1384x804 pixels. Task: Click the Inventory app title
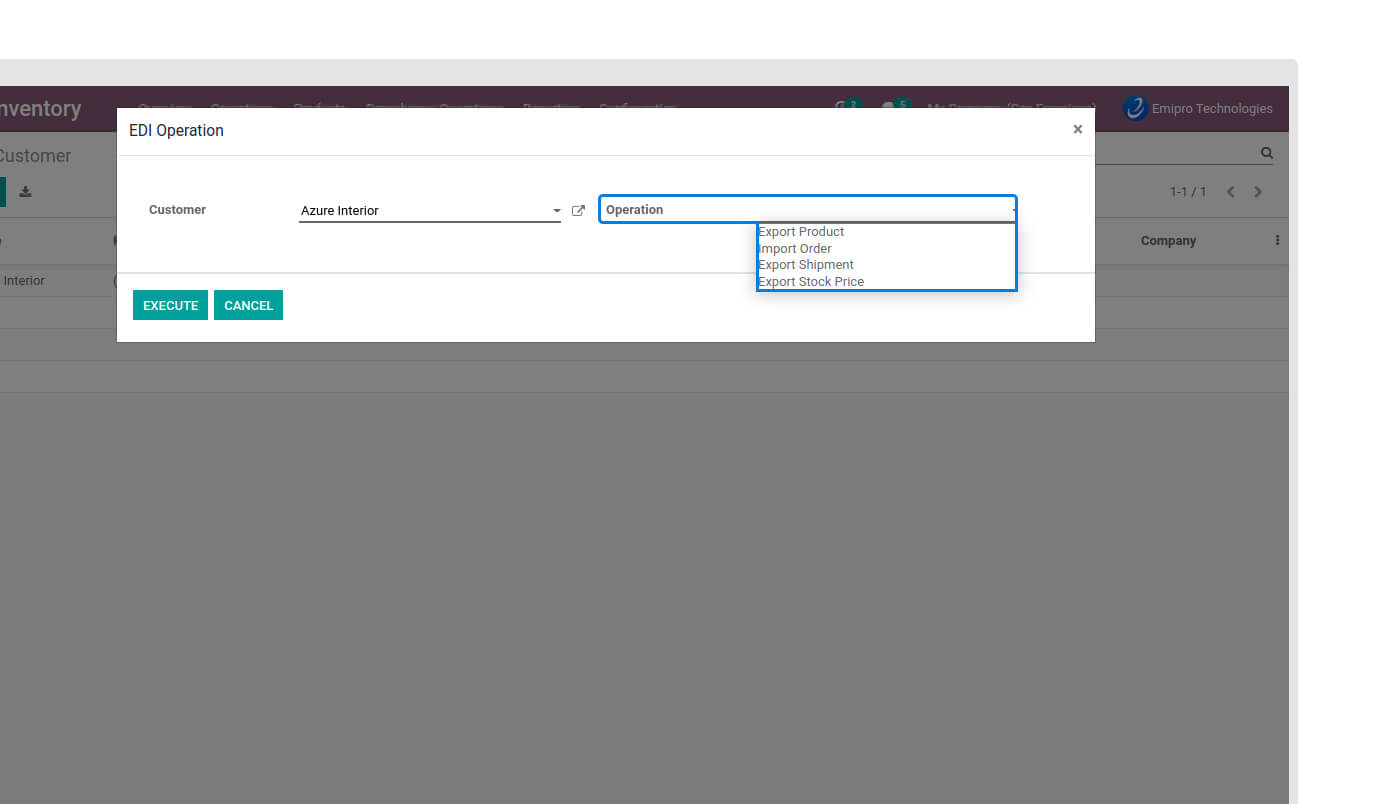click(x=40, y=109)
